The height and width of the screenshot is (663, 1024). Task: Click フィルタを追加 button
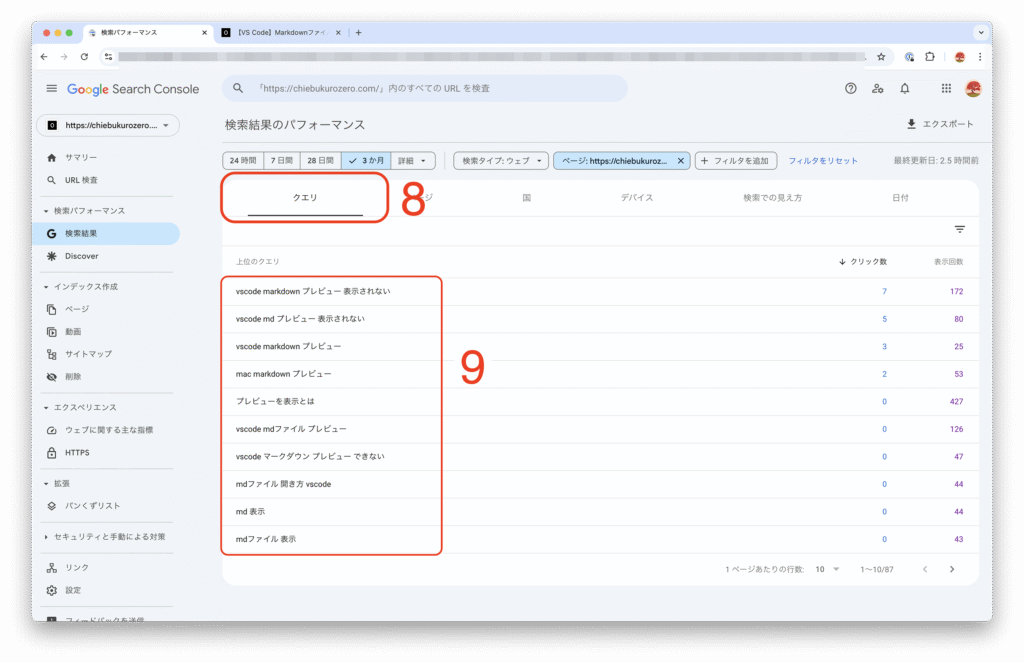click(736, 161)
